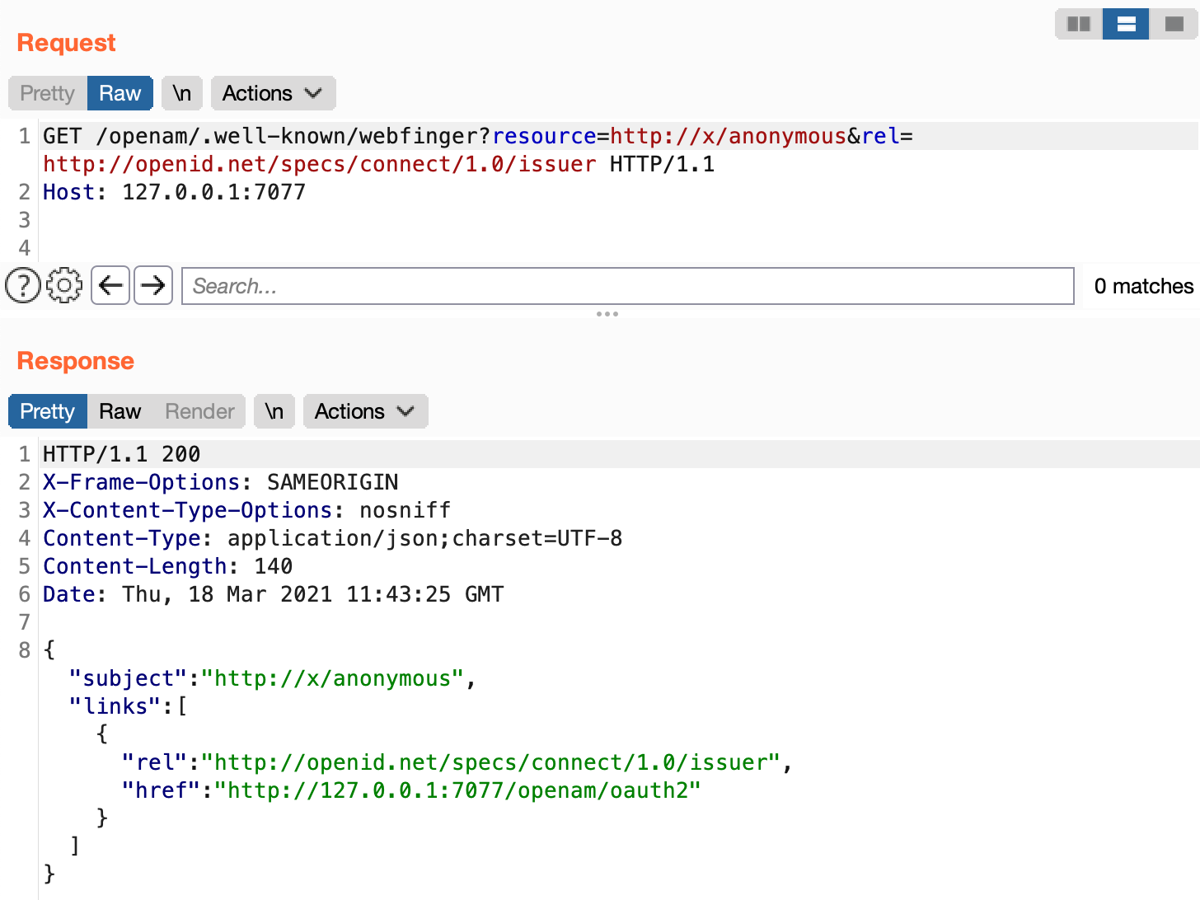Switch Request view to Pretty tab
The image size is (1200, 900).
[47, 93]
